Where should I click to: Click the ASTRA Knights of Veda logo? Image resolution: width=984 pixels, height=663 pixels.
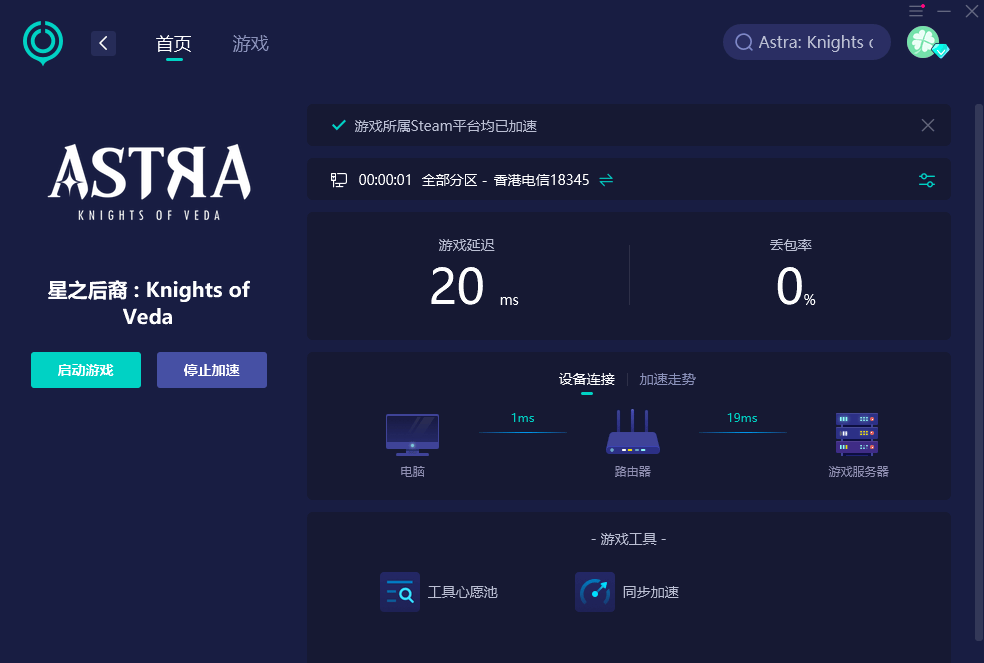click(149, 182)
